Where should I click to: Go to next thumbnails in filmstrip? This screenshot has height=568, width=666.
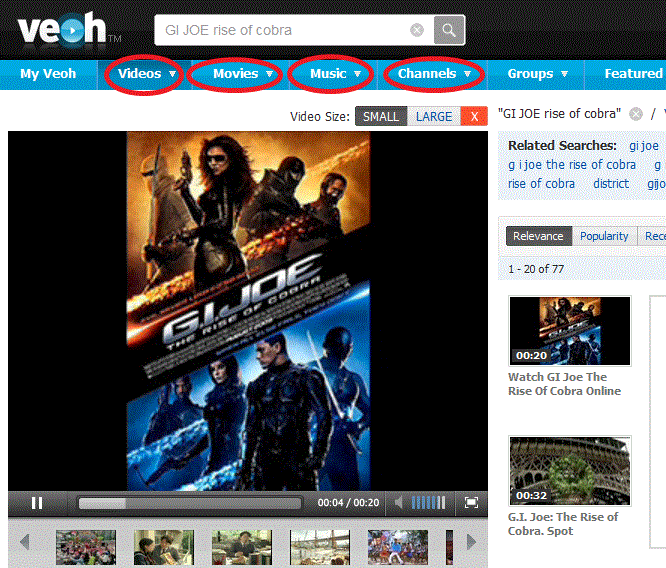pos(471,542)
